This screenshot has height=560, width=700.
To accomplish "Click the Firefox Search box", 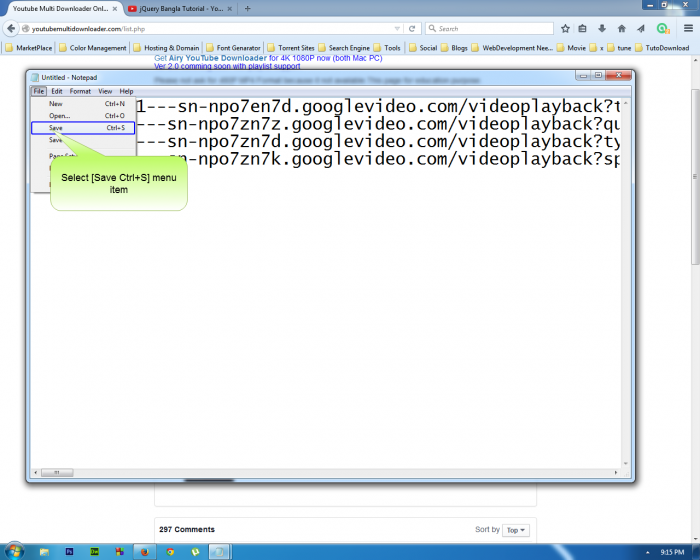I will point(489,29).
